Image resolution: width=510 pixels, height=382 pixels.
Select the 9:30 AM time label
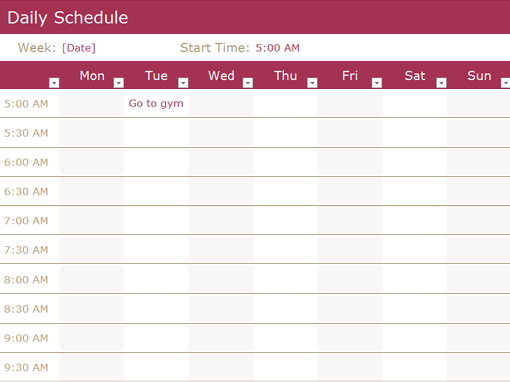(x=26, y=367)
